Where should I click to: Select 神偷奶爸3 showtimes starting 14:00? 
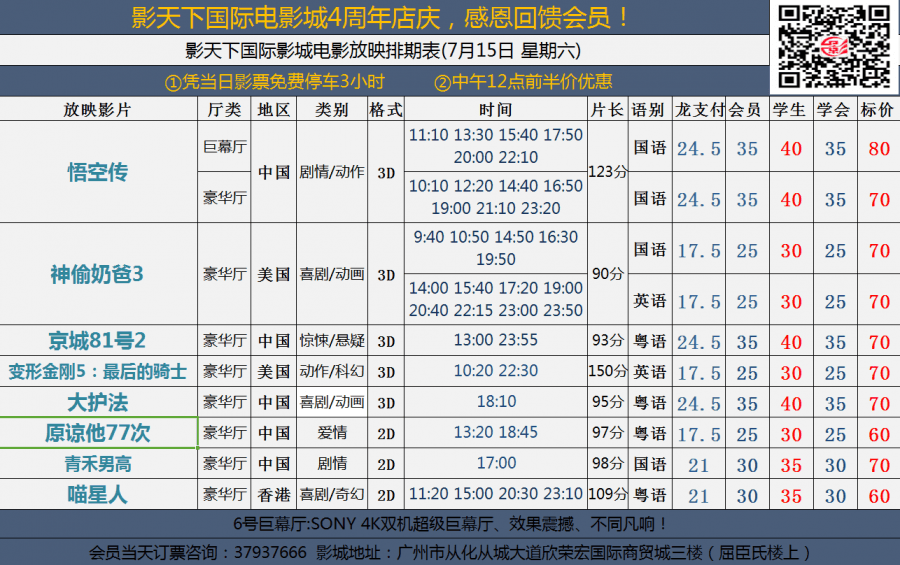(x=496, y=299)
